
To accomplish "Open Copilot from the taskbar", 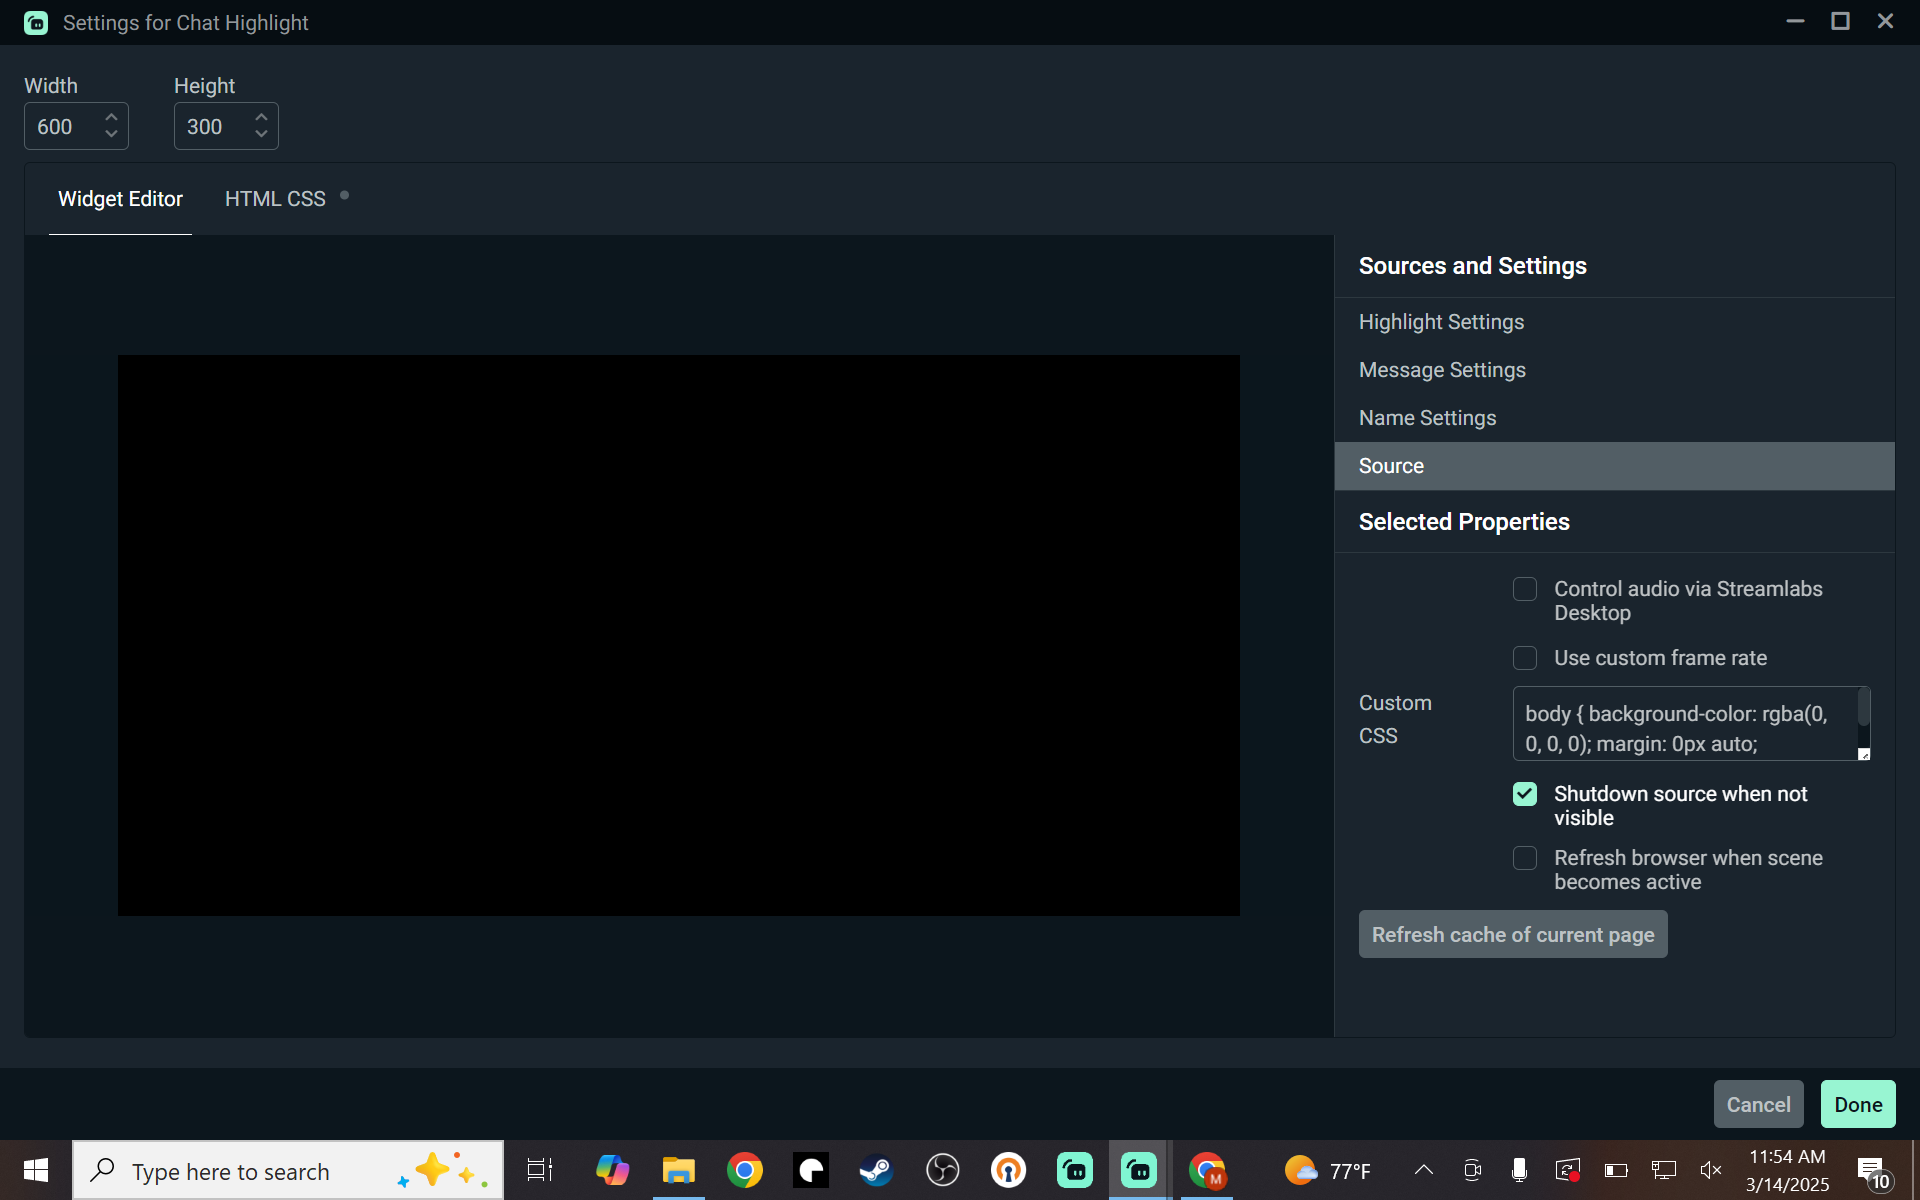I will click(x=612, y=1170).
